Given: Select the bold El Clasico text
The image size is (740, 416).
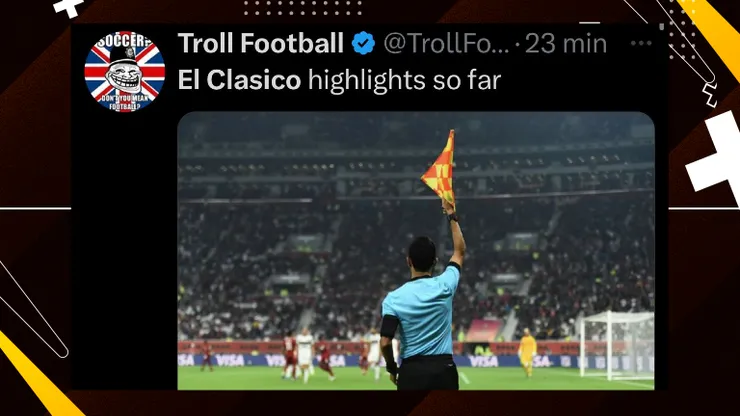Looking at the screenshot, I should click(x=239, y=80).
